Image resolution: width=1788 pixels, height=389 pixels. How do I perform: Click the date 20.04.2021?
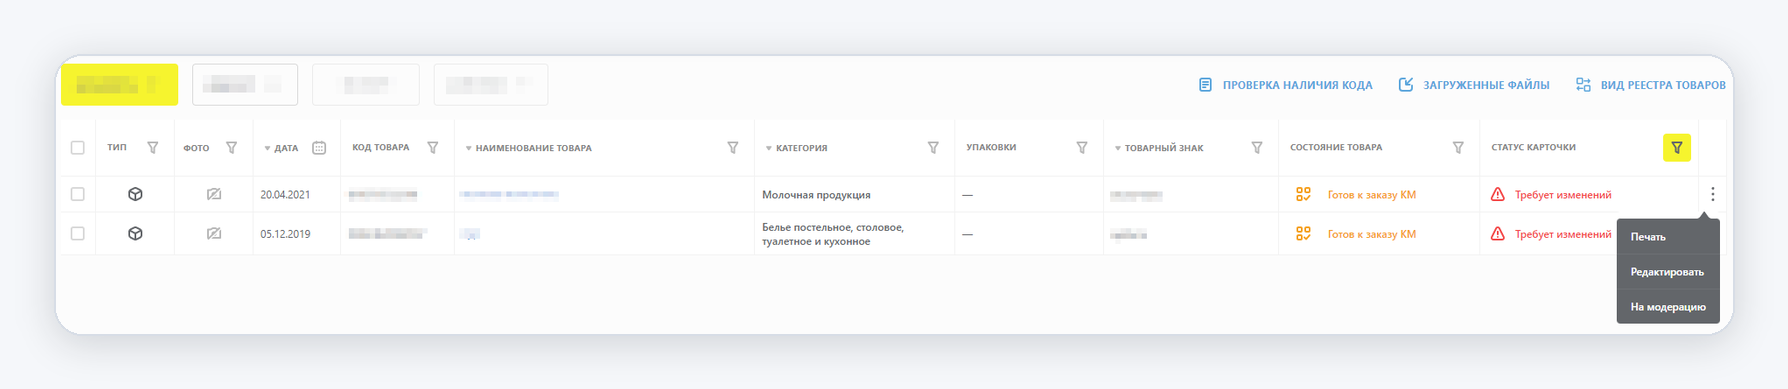[x=285, y=195]
